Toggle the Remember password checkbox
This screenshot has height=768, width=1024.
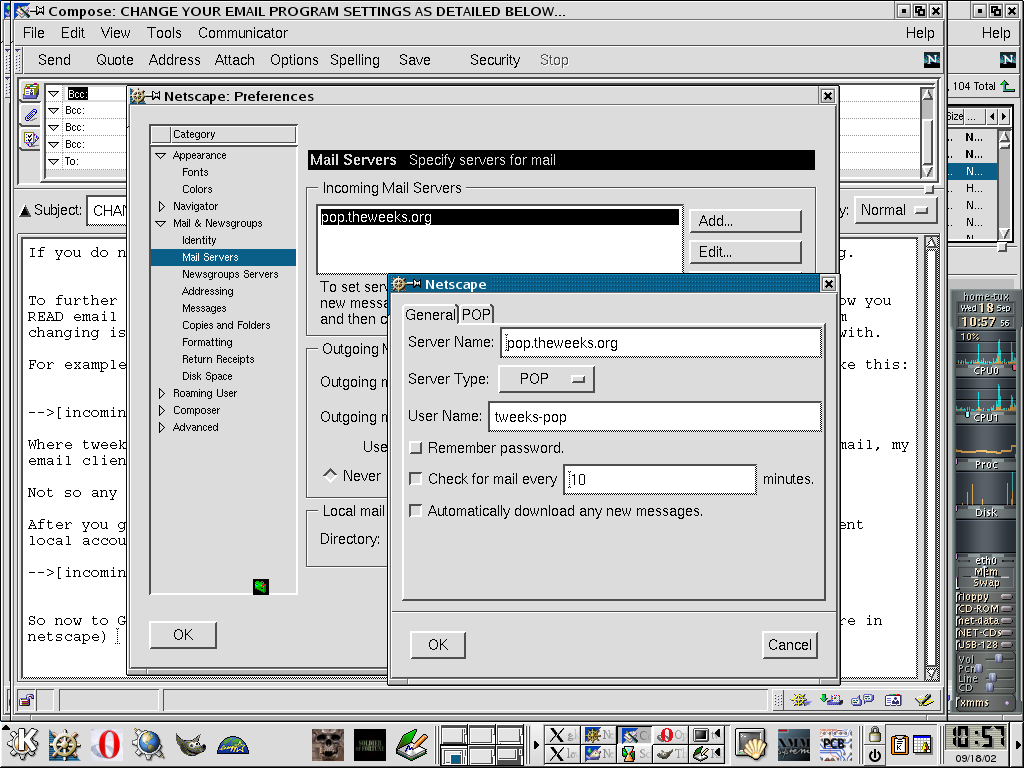pyautogui.click(x=415, y=448)
